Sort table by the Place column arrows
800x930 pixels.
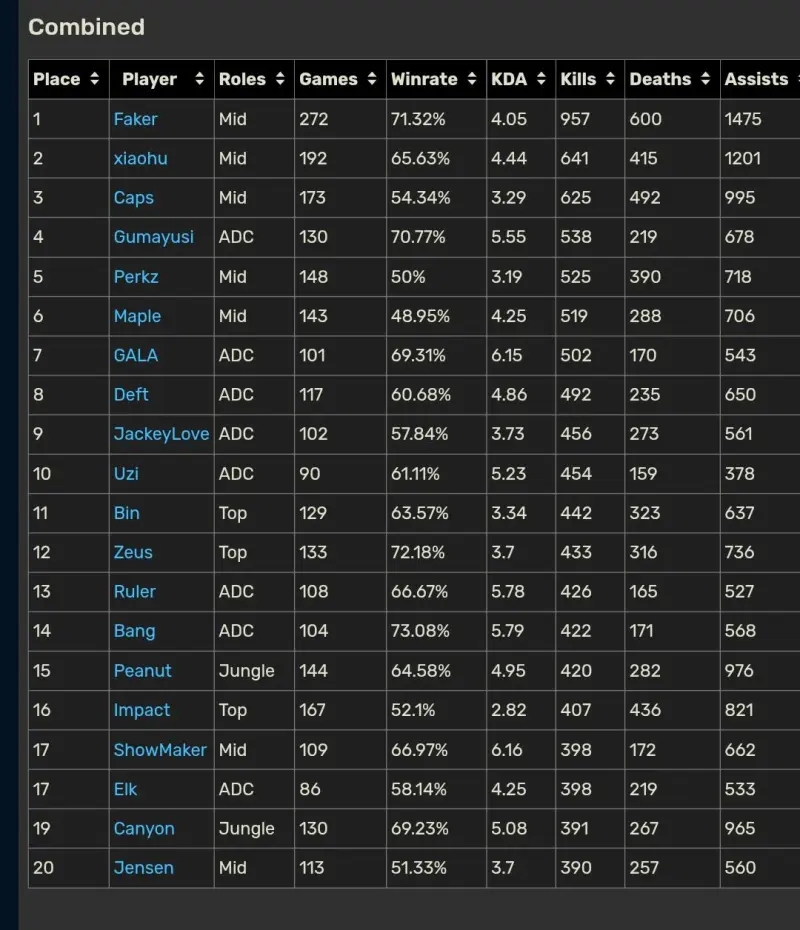(x=94, y=79)
